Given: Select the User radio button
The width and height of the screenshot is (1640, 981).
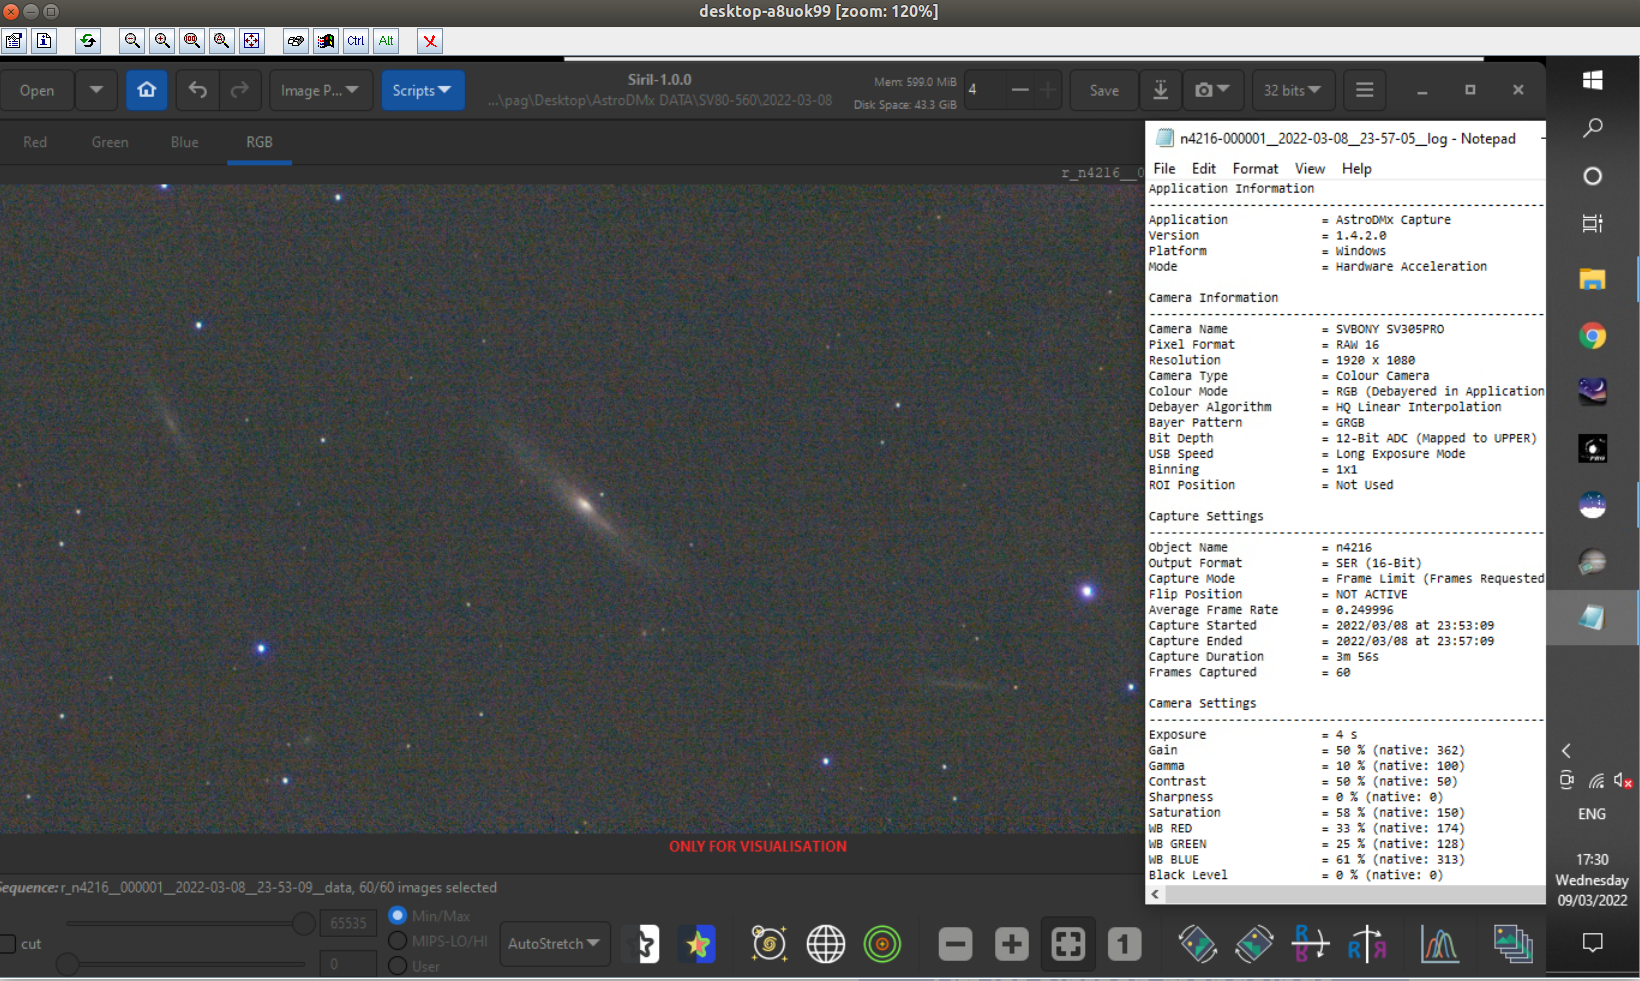Looking at the screenshot, I should click(x=397, y=966).
